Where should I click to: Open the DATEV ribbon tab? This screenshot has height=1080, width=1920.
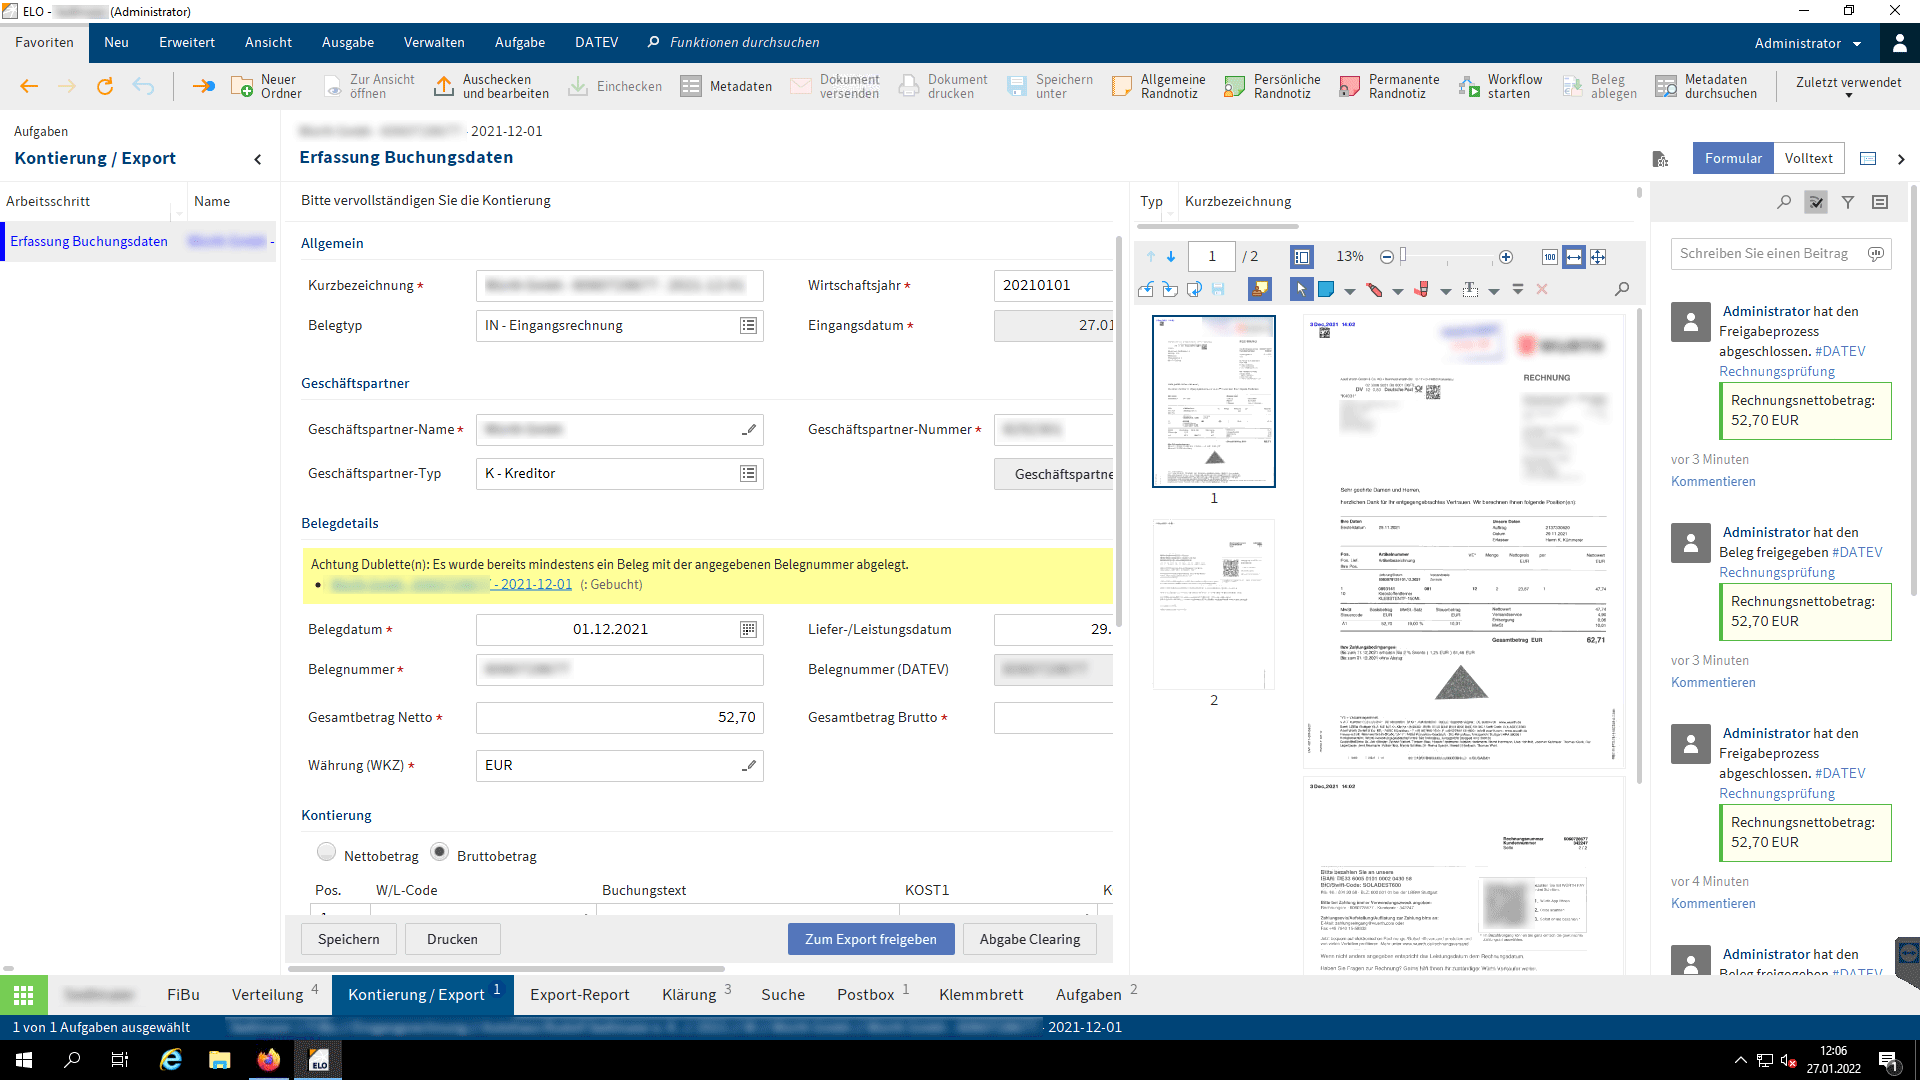[596, 43]
